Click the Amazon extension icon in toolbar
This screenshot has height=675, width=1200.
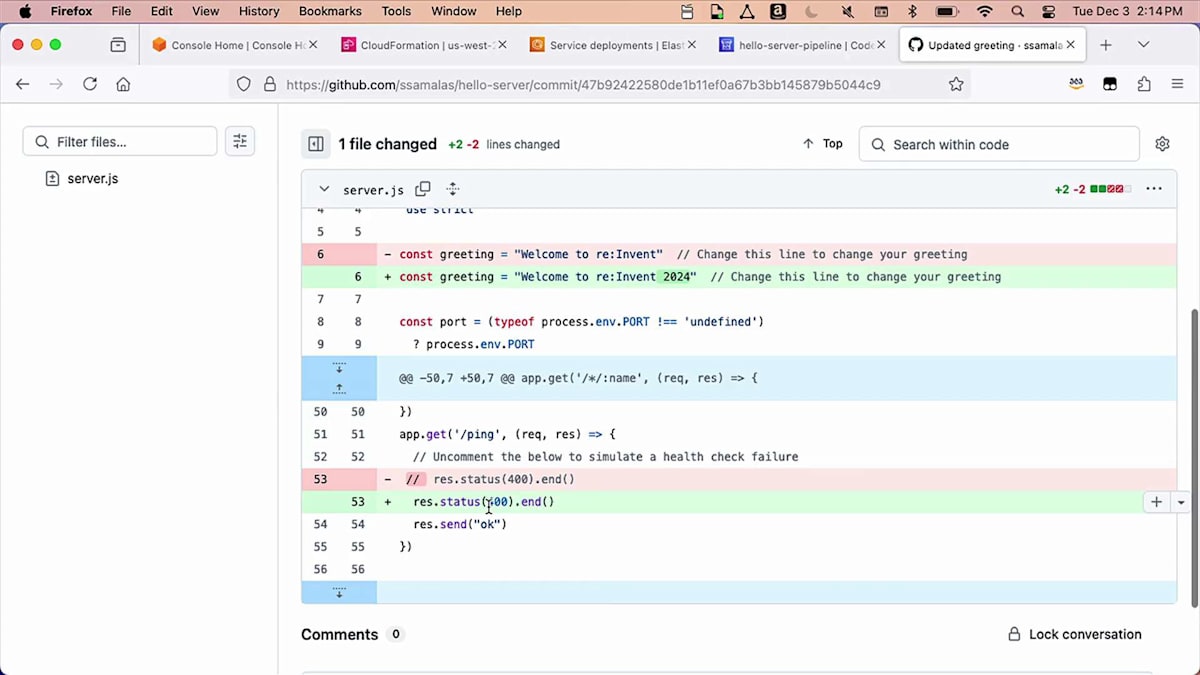[1076, 85]
